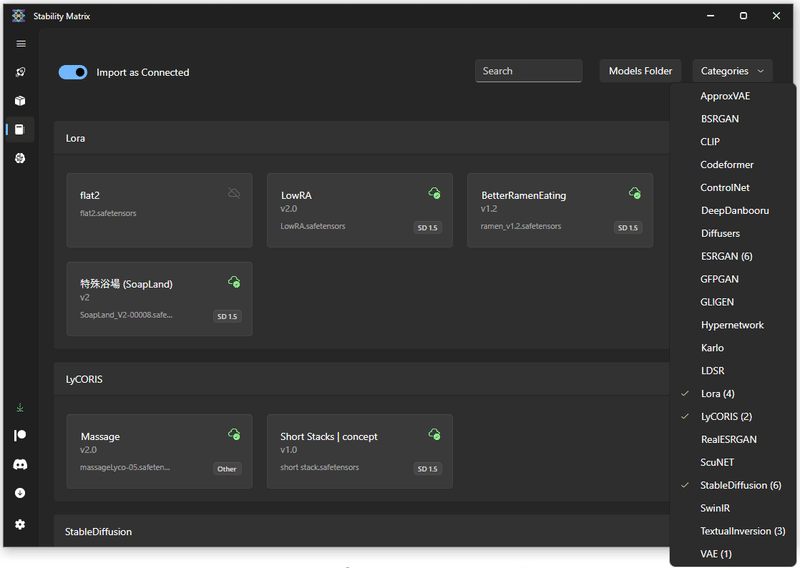
Task: Collapse the Lora section header
Action: tap(360, 138)
